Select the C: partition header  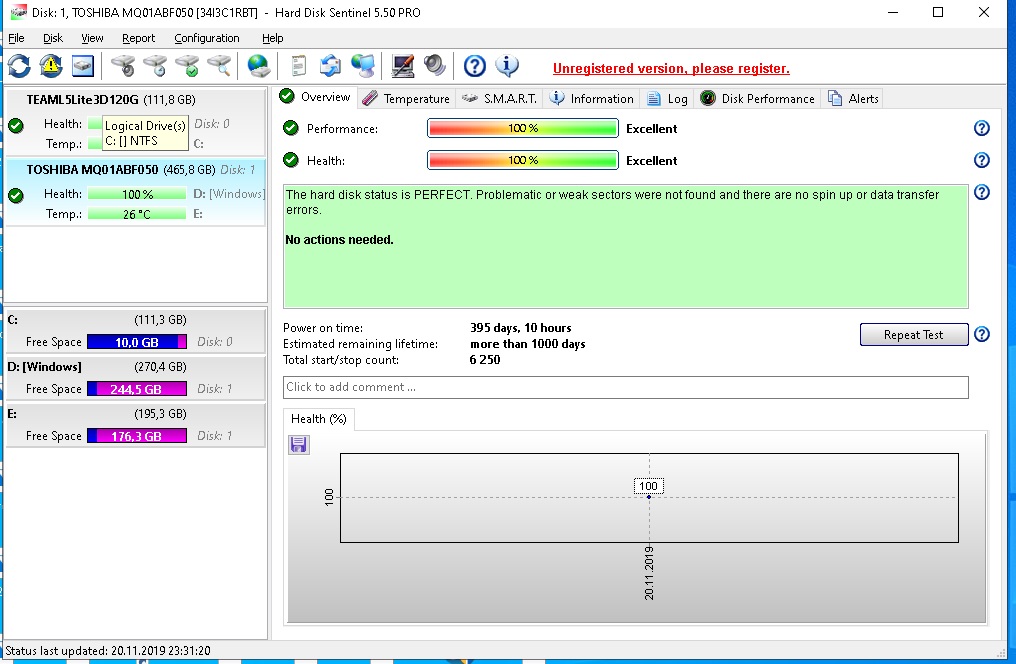(135, 320)
